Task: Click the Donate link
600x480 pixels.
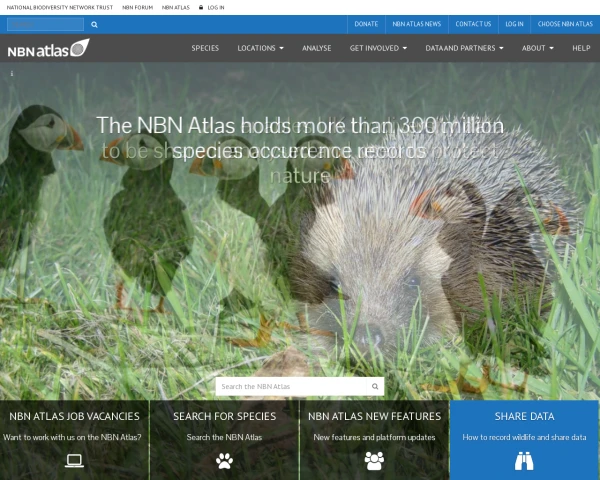Action: click(366, 24)
